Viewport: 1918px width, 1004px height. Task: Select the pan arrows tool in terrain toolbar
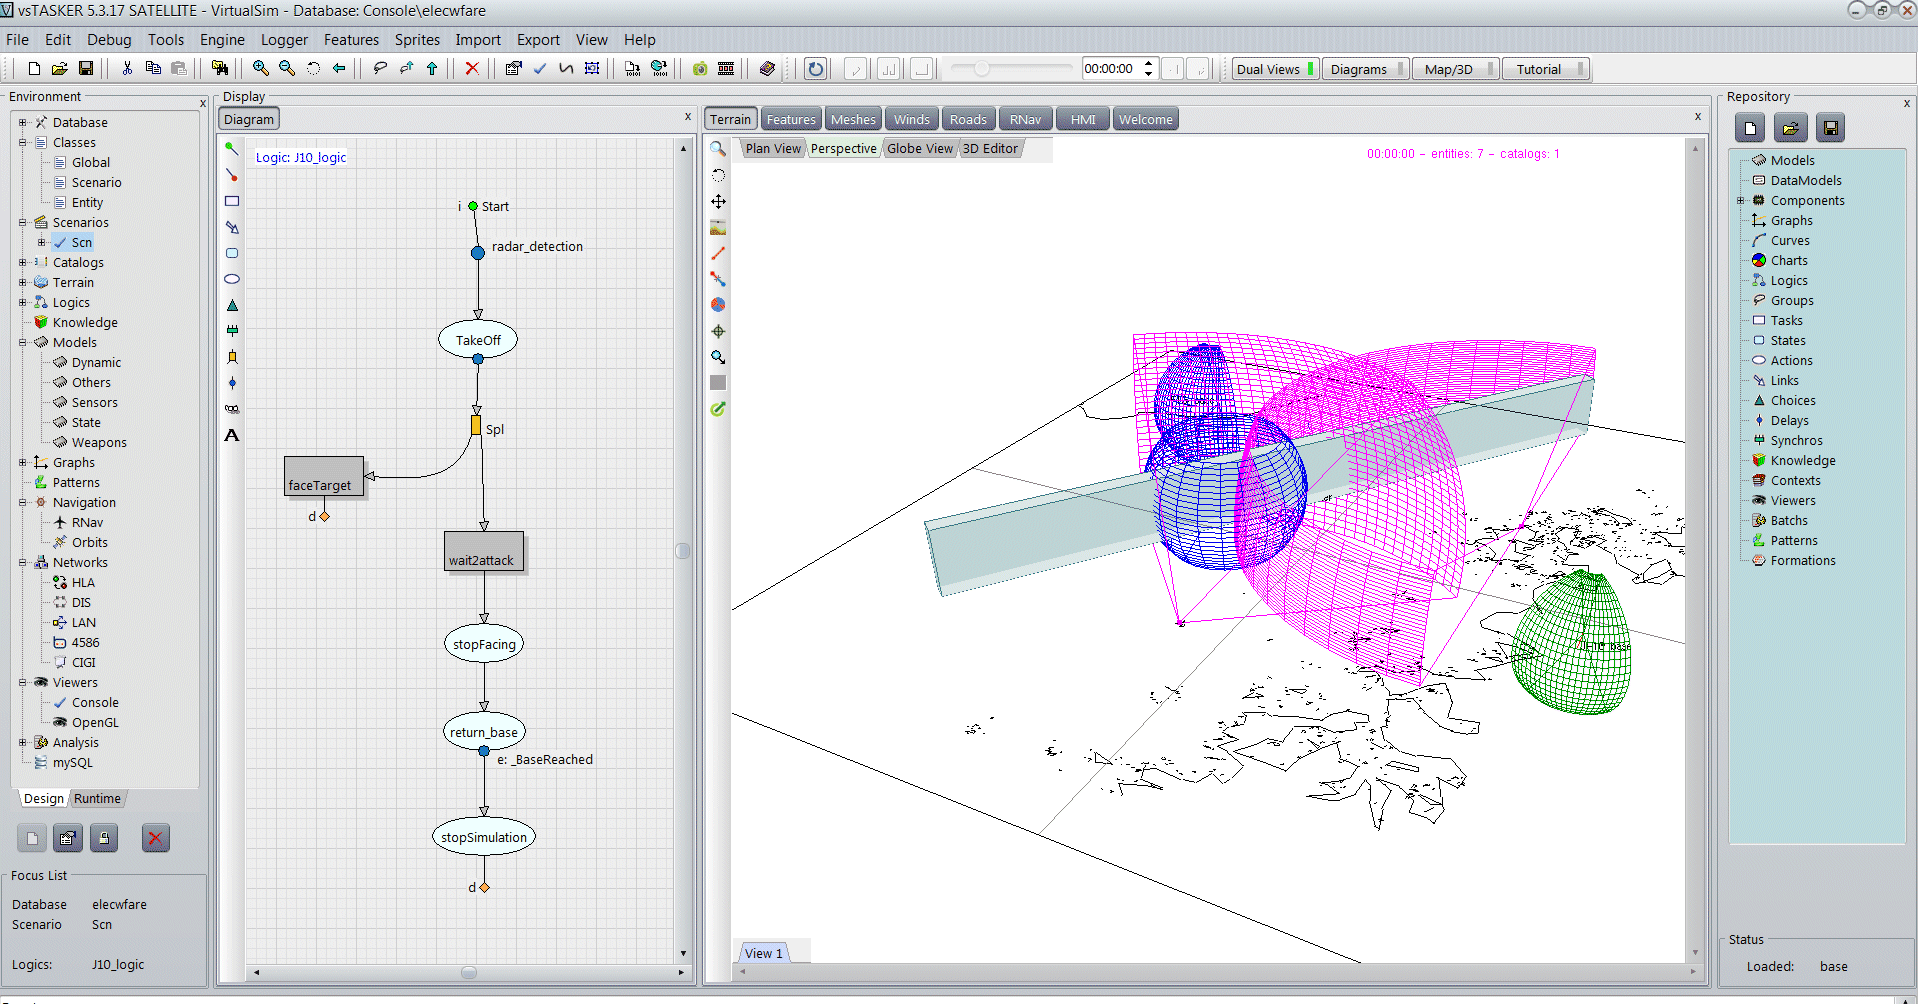click(718, 201)
